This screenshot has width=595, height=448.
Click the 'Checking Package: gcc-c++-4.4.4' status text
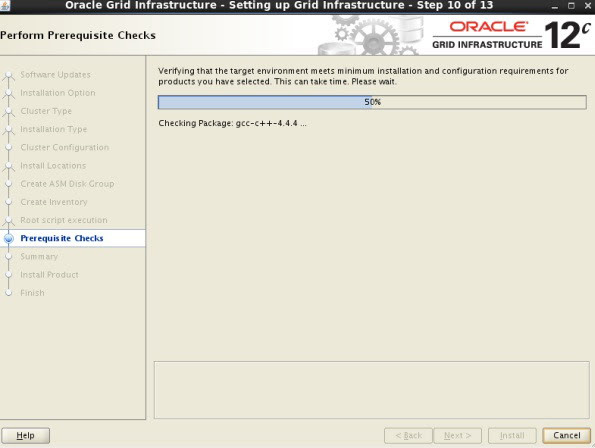[232, 123]
